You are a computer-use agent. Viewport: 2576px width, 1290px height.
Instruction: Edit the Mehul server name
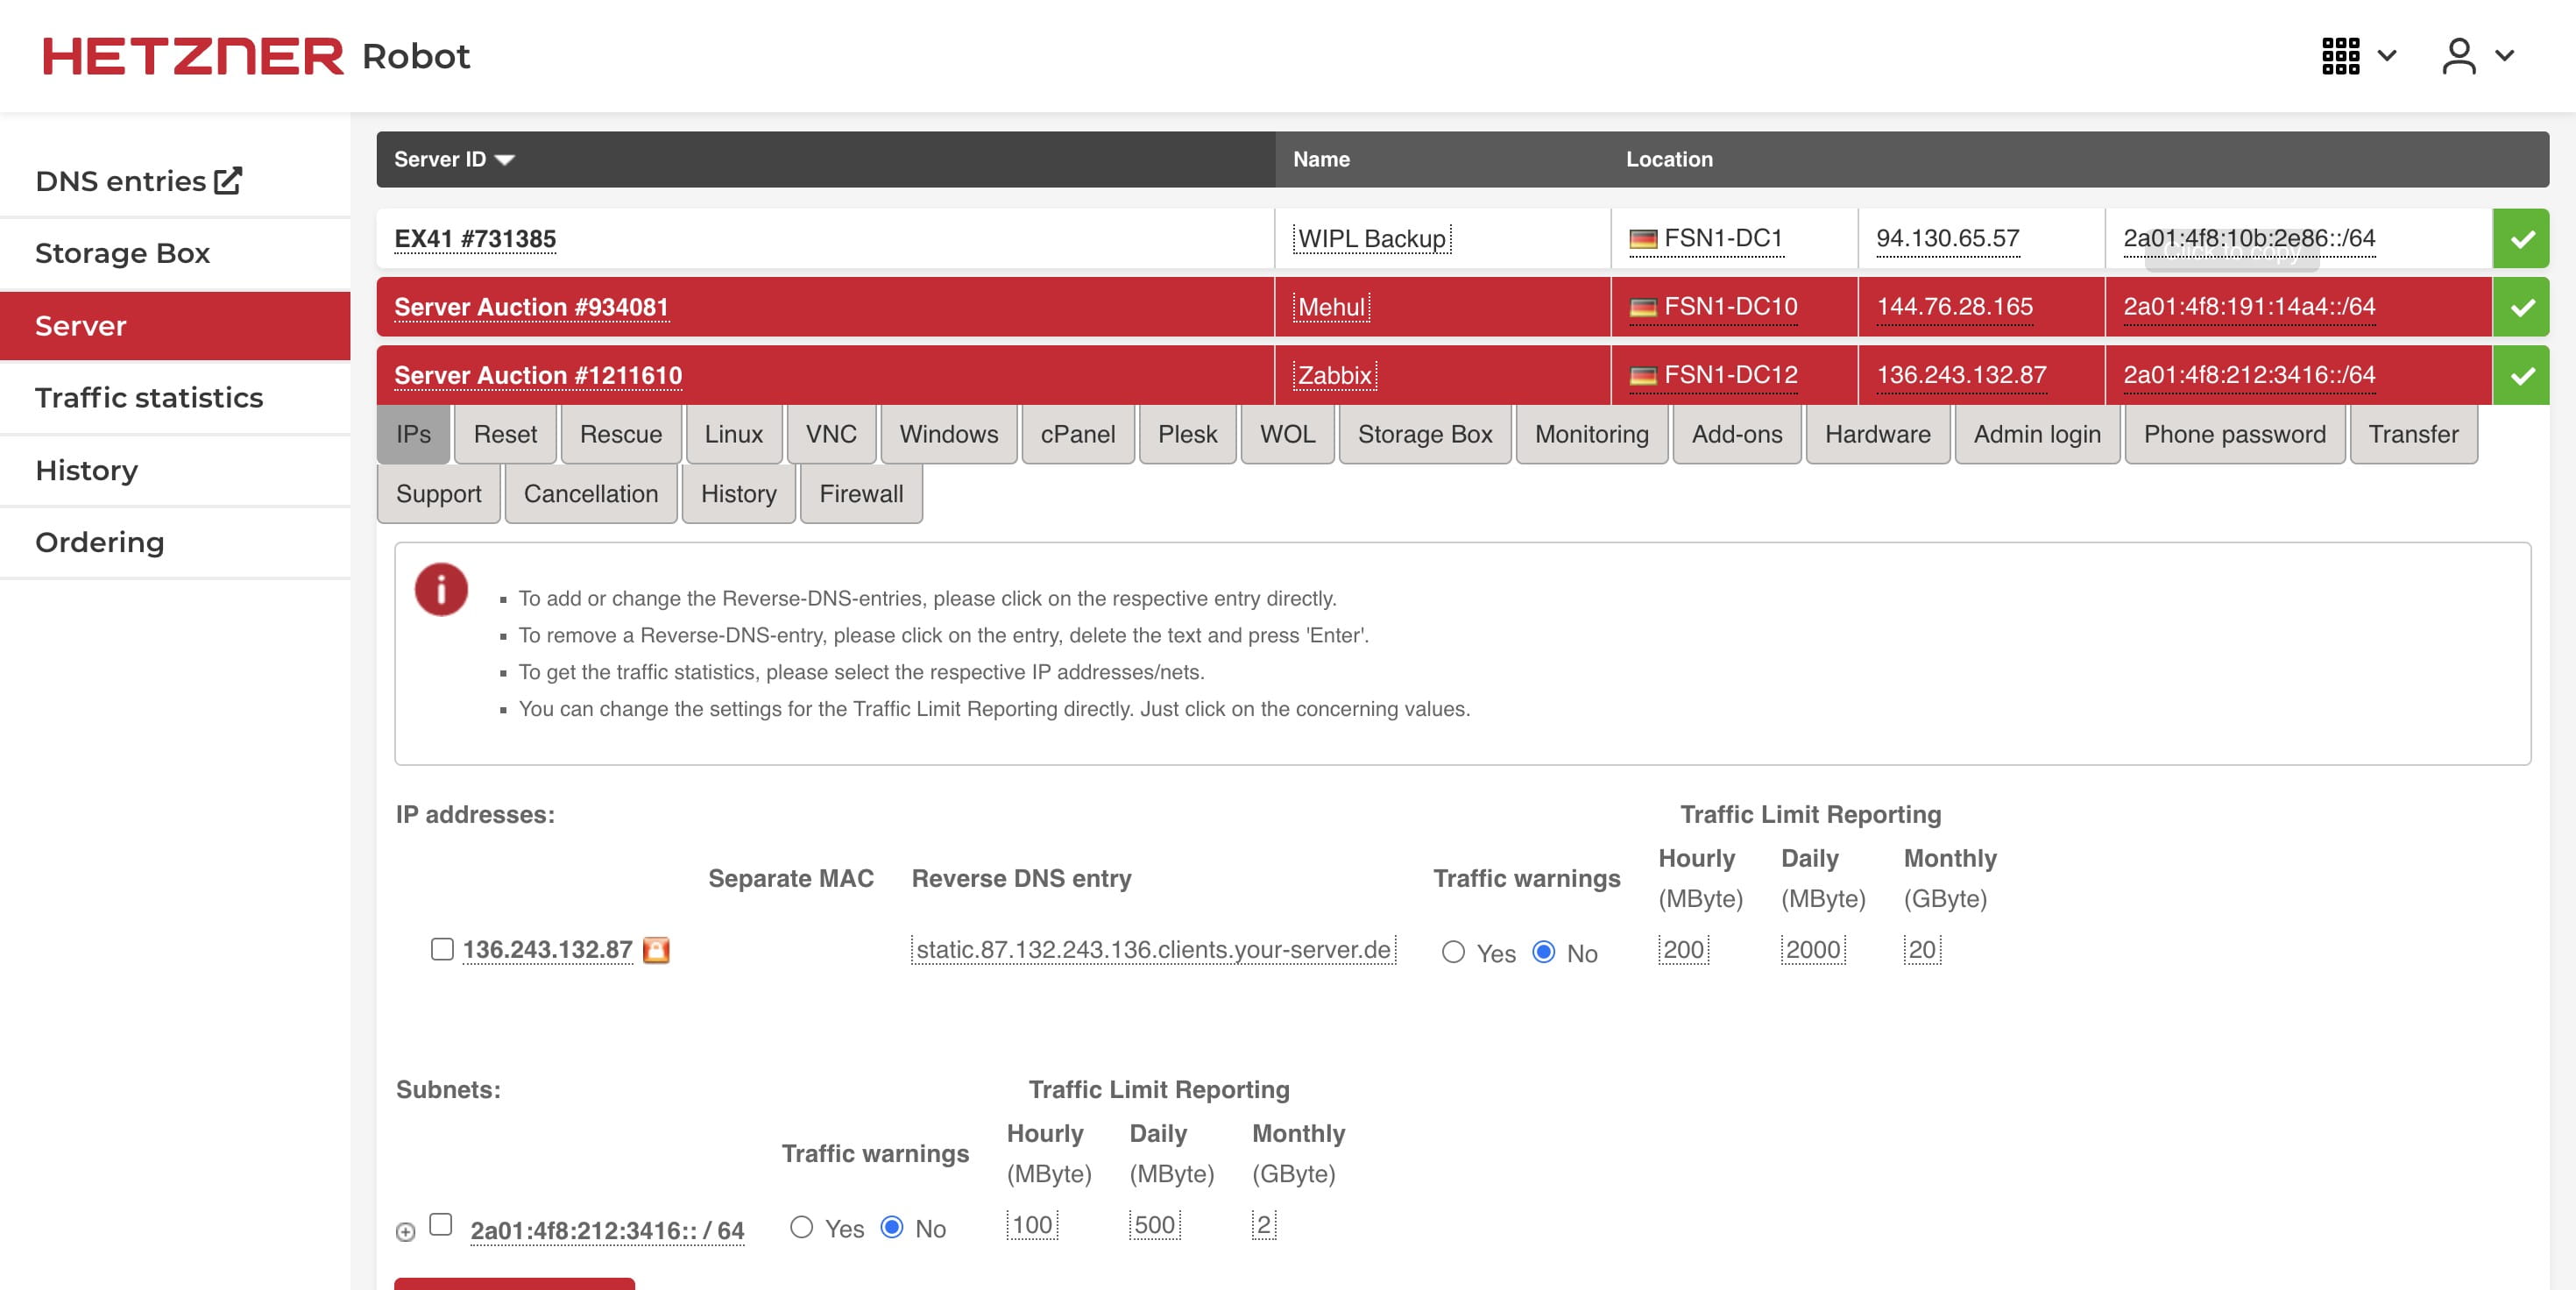pyautogui.click(x=1331, y=307)
